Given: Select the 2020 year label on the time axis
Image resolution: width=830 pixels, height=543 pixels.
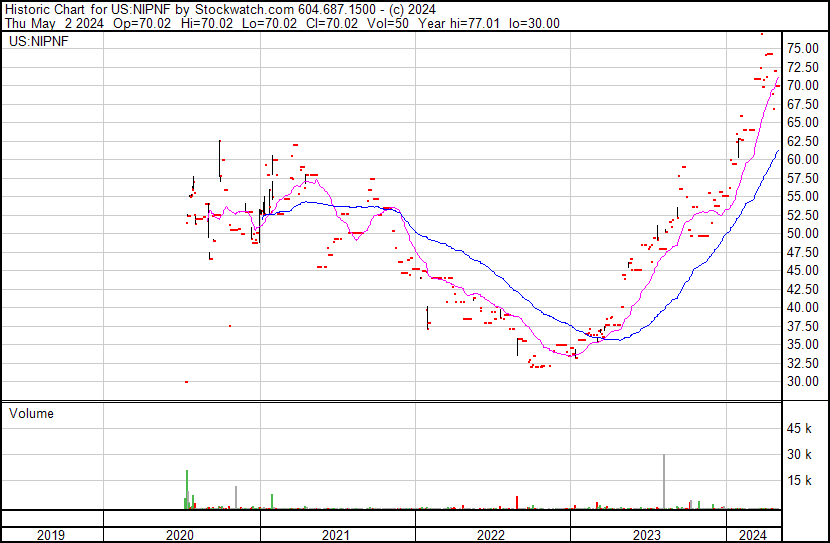Looking at the screenshot, I should [181, 534].
